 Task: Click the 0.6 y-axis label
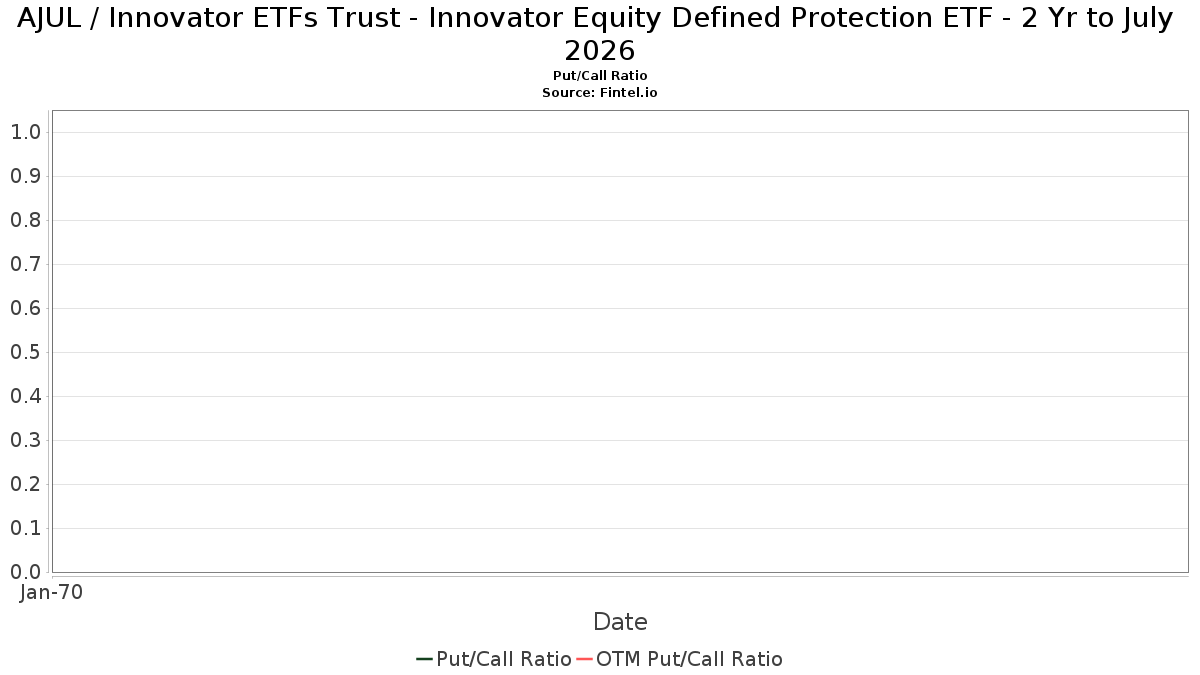tap(25, 308)
